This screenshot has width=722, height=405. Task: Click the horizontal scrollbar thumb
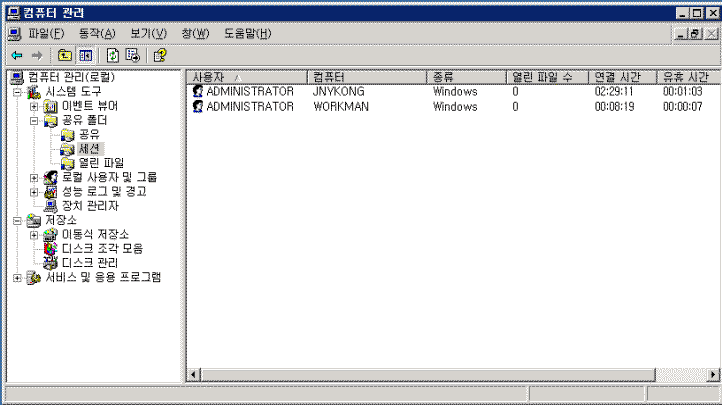428,375
